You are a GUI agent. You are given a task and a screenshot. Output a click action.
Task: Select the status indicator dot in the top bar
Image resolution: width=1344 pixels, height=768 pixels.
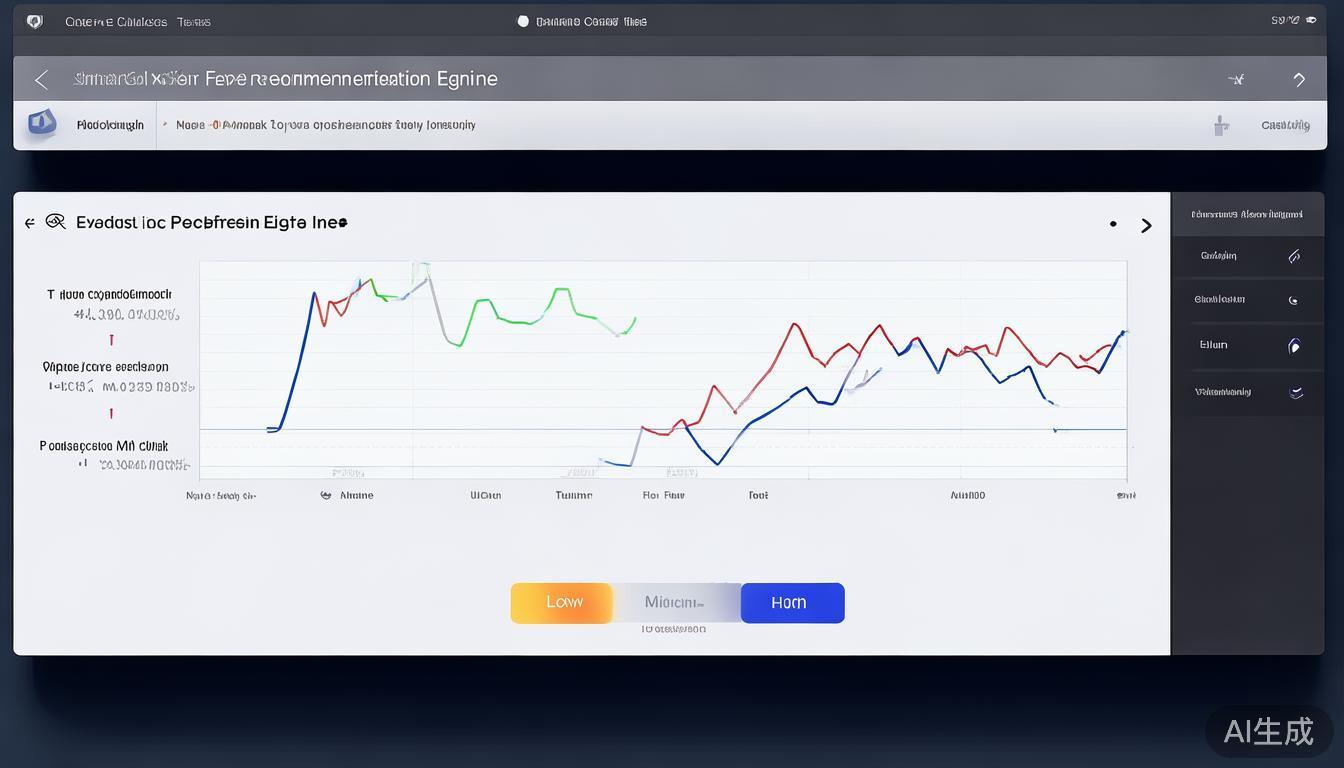[521, 20]
